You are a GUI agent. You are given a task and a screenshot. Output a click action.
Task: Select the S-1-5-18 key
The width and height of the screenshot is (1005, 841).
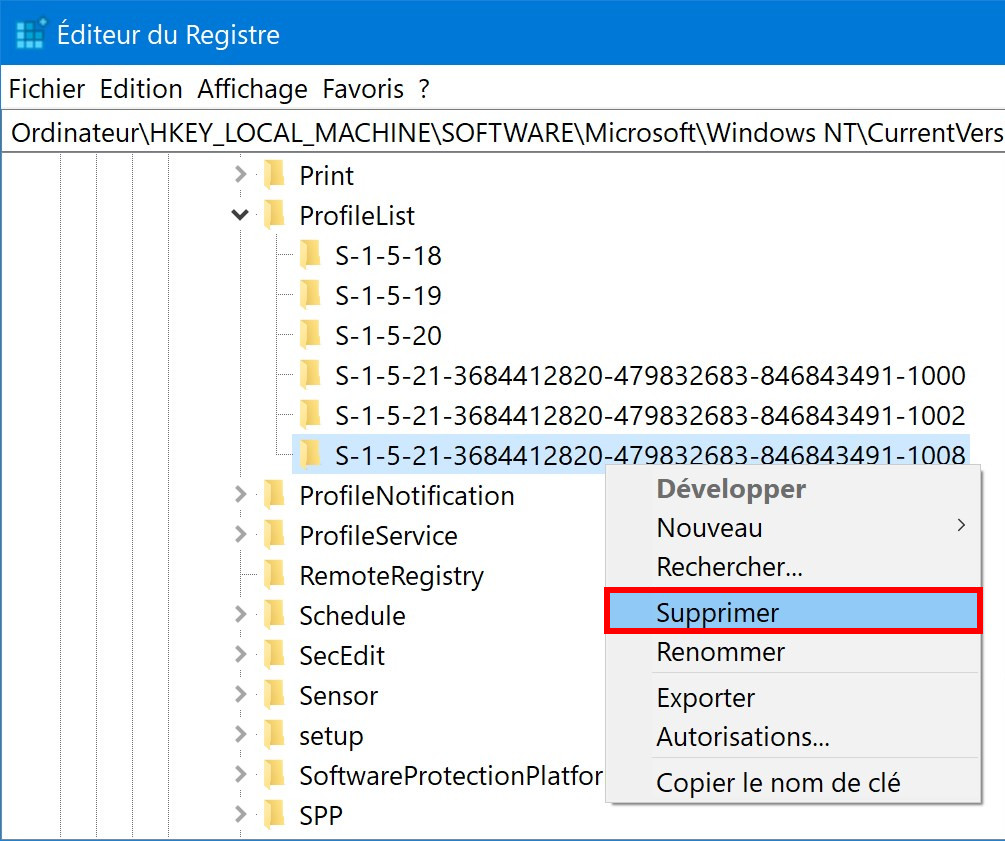(x=388, y=256)
